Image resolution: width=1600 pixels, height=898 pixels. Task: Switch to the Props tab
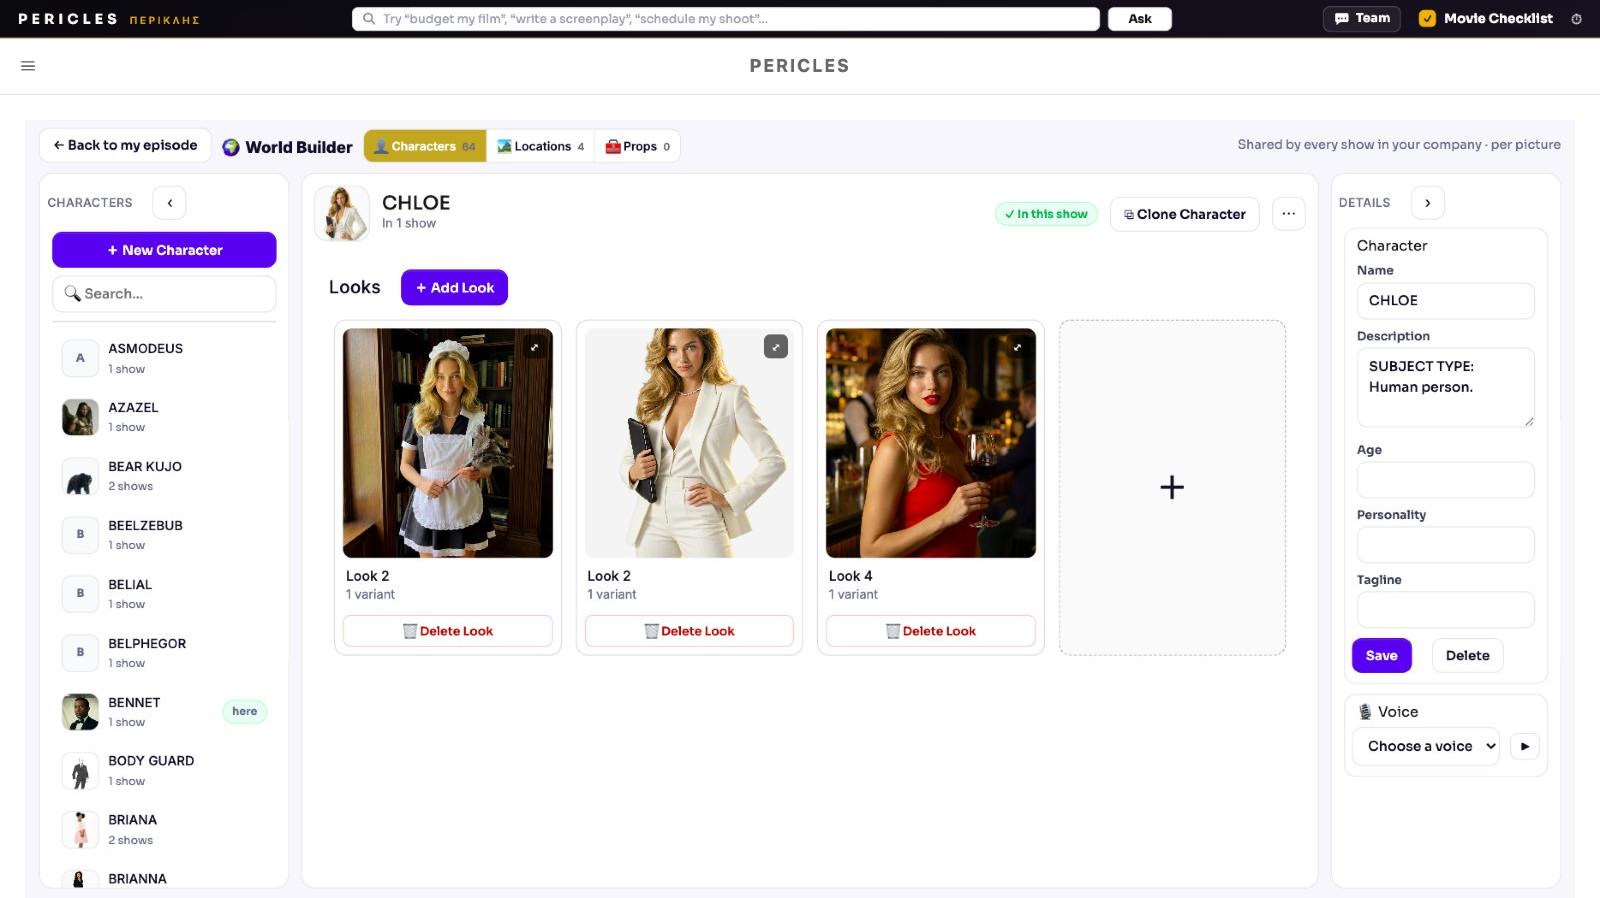click(x=638, y=146)
